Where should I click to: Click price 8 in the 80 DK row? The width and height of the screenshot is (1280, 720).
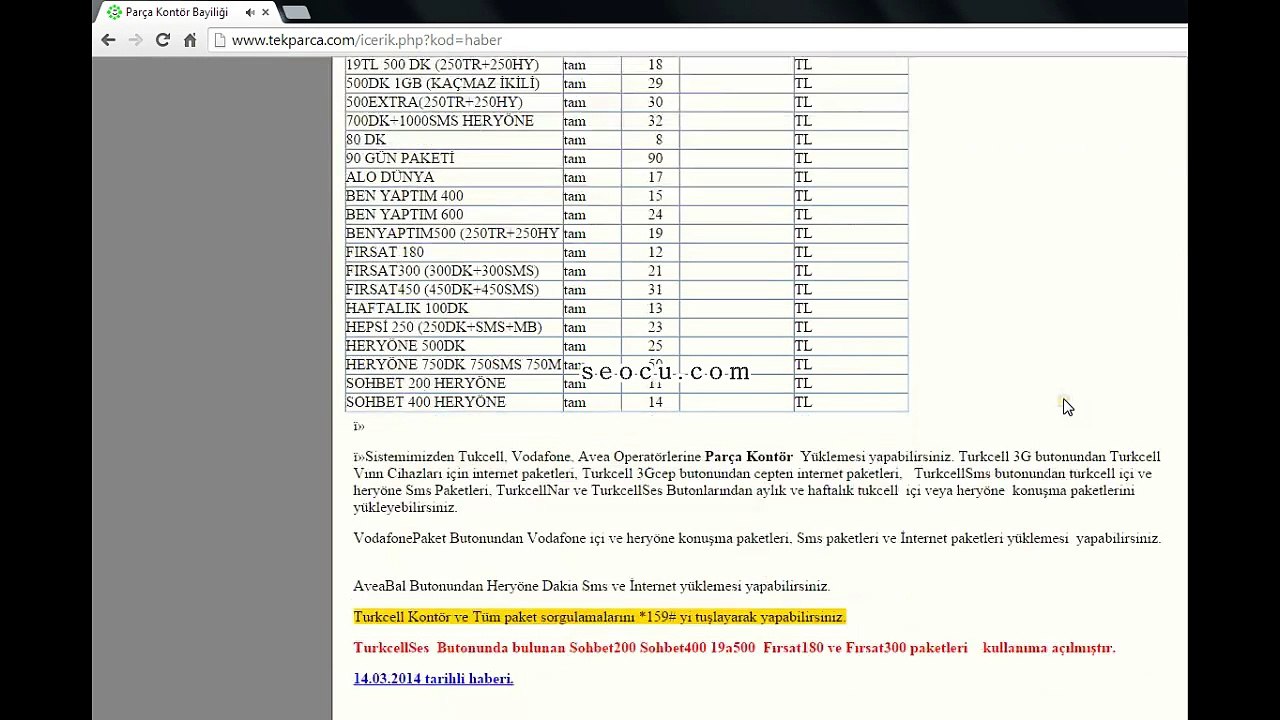coord(658,140)
